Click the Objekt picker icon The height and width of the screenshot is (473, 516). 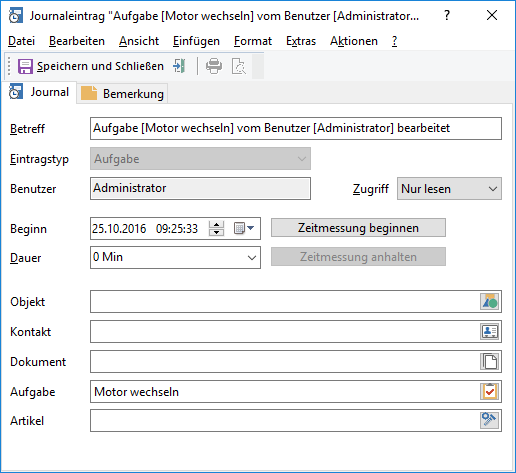[489, 302]
